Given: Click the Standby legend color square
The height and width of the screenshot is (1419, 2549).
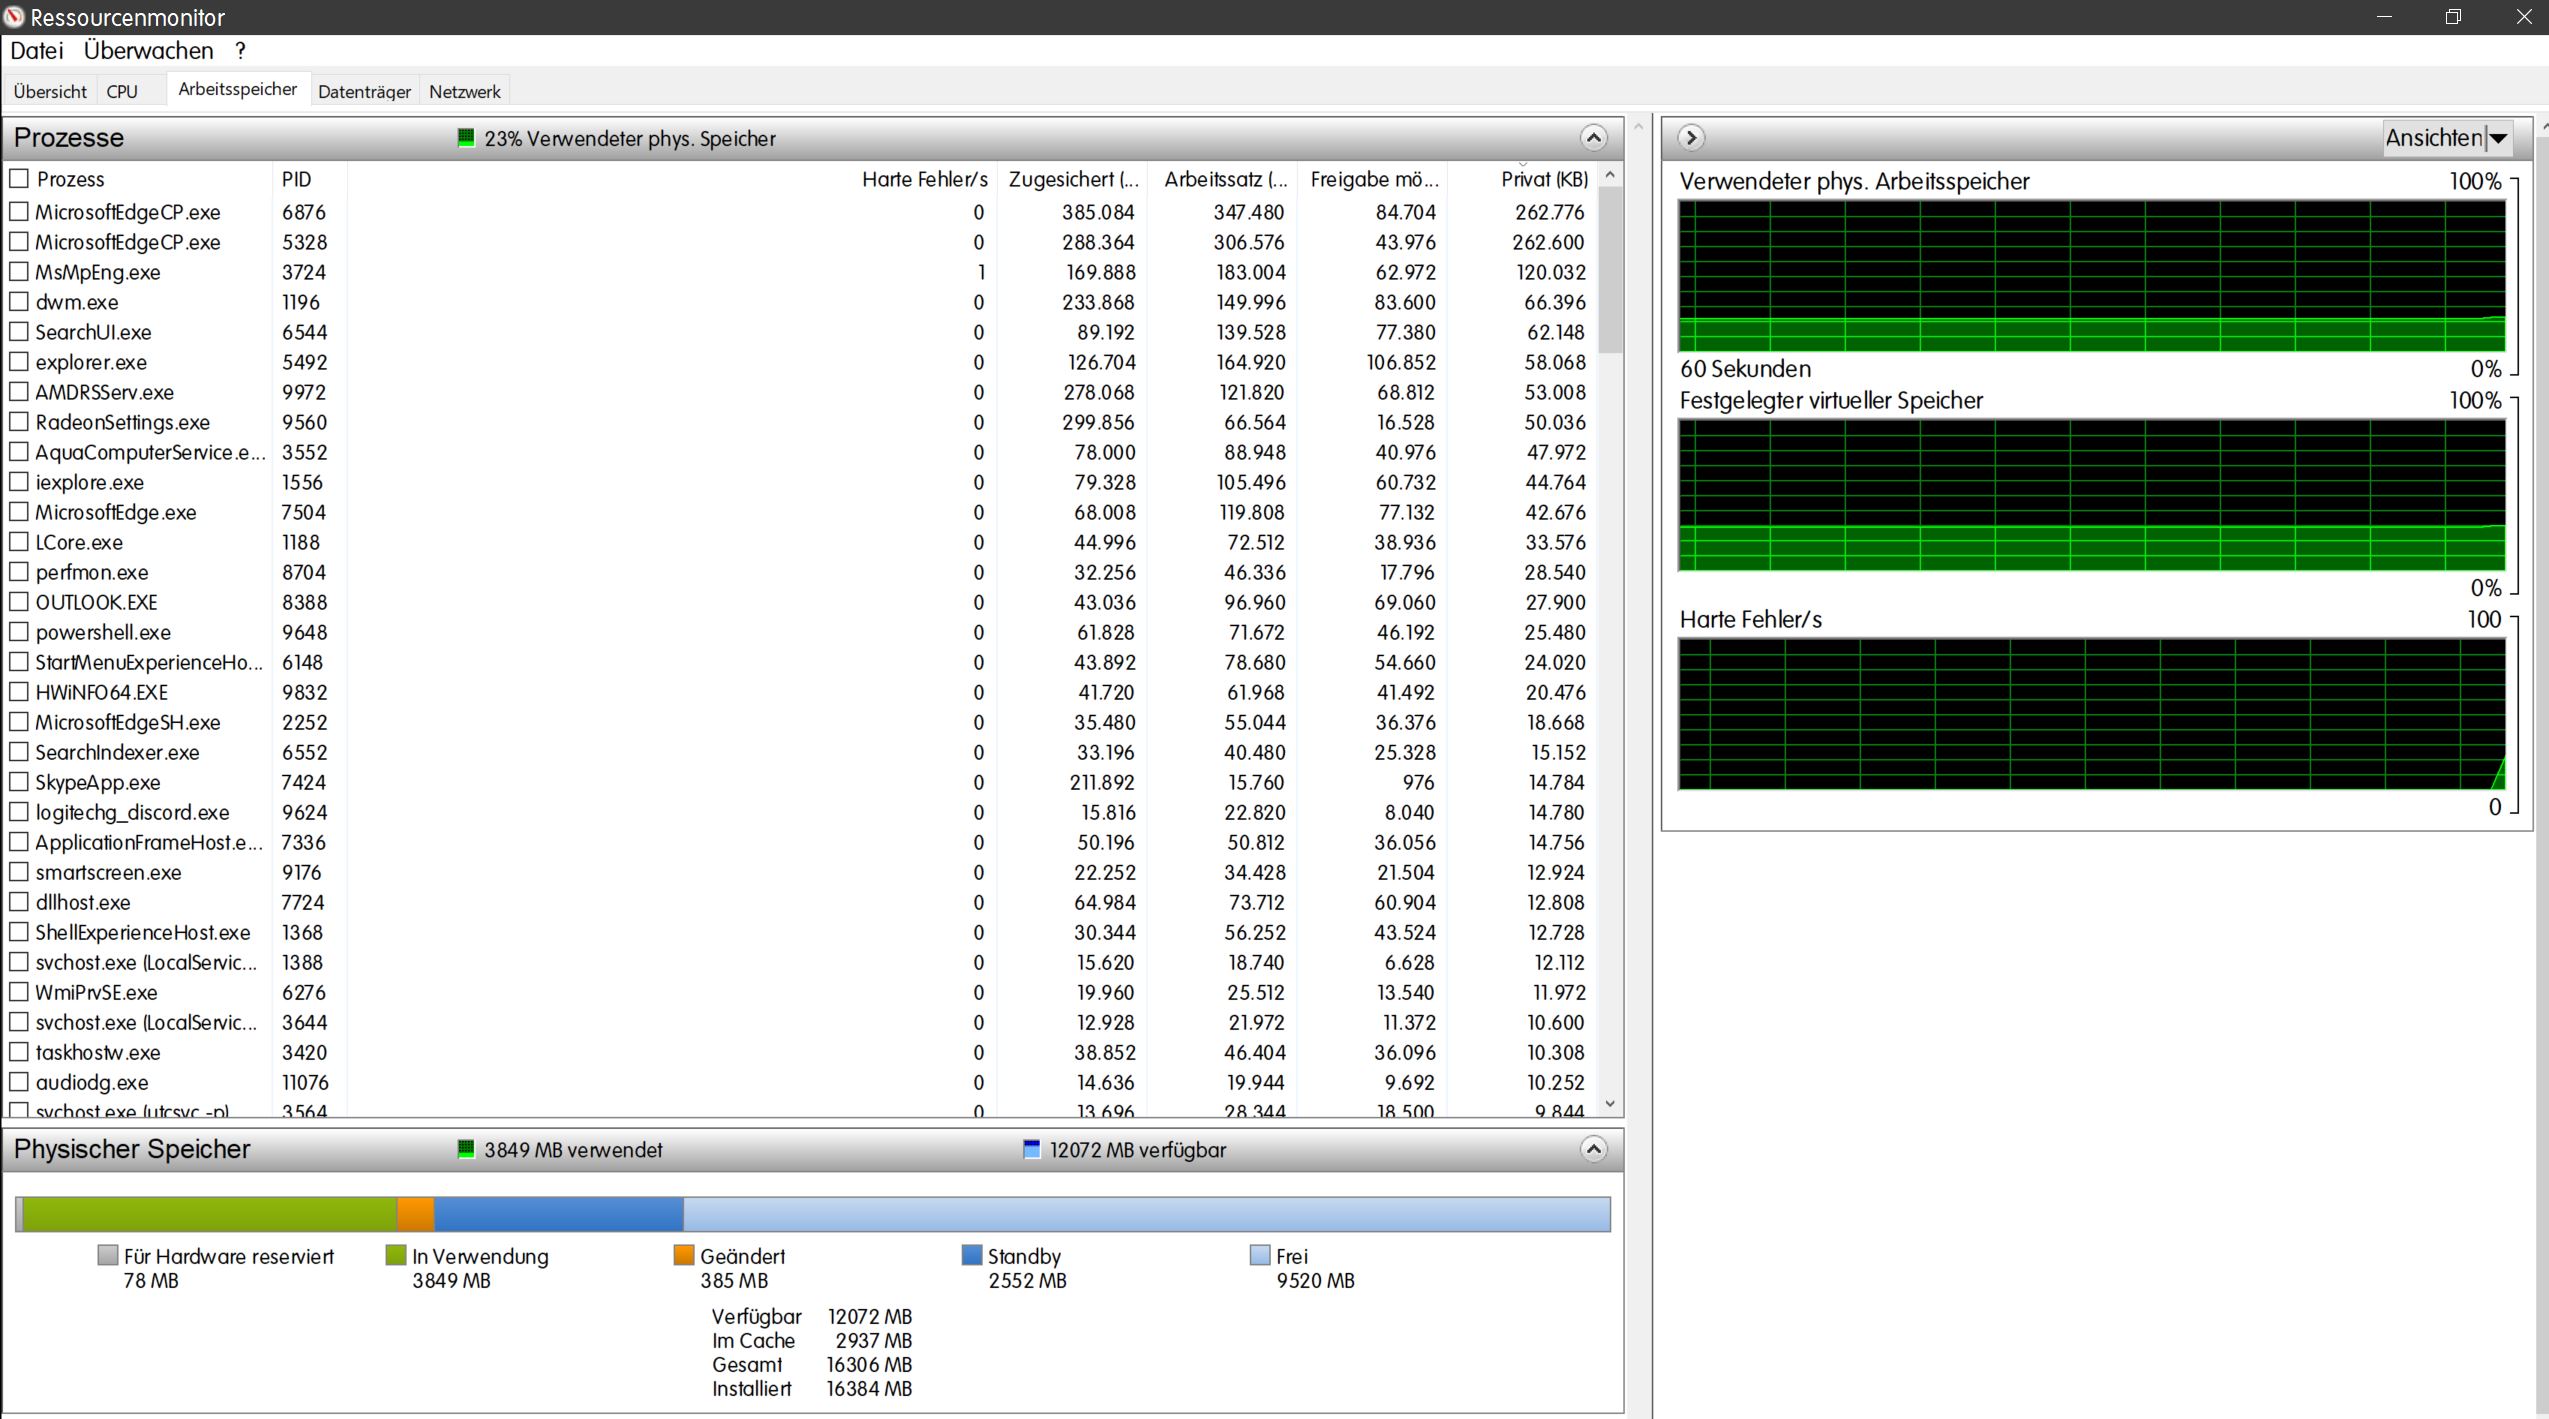Looking at the screenshot, I should pos(971,1255).
